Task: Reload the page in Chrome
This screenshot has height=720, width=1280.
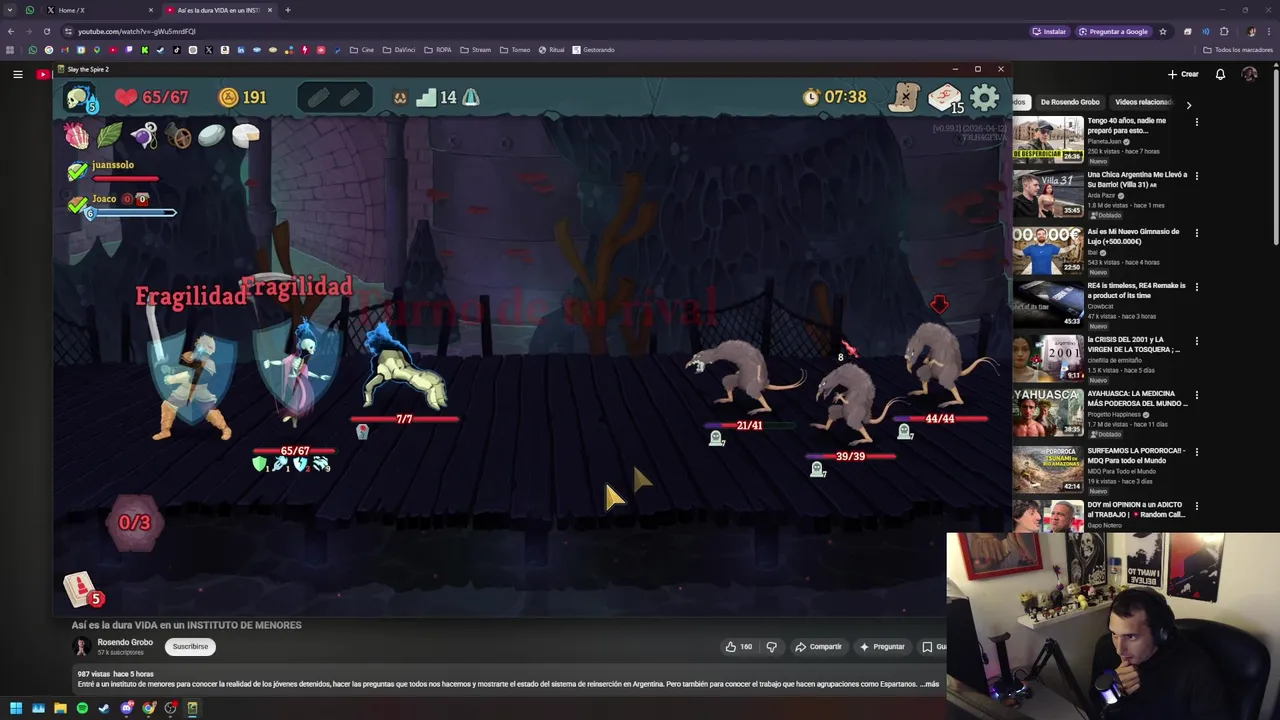Action: (46, 31)
